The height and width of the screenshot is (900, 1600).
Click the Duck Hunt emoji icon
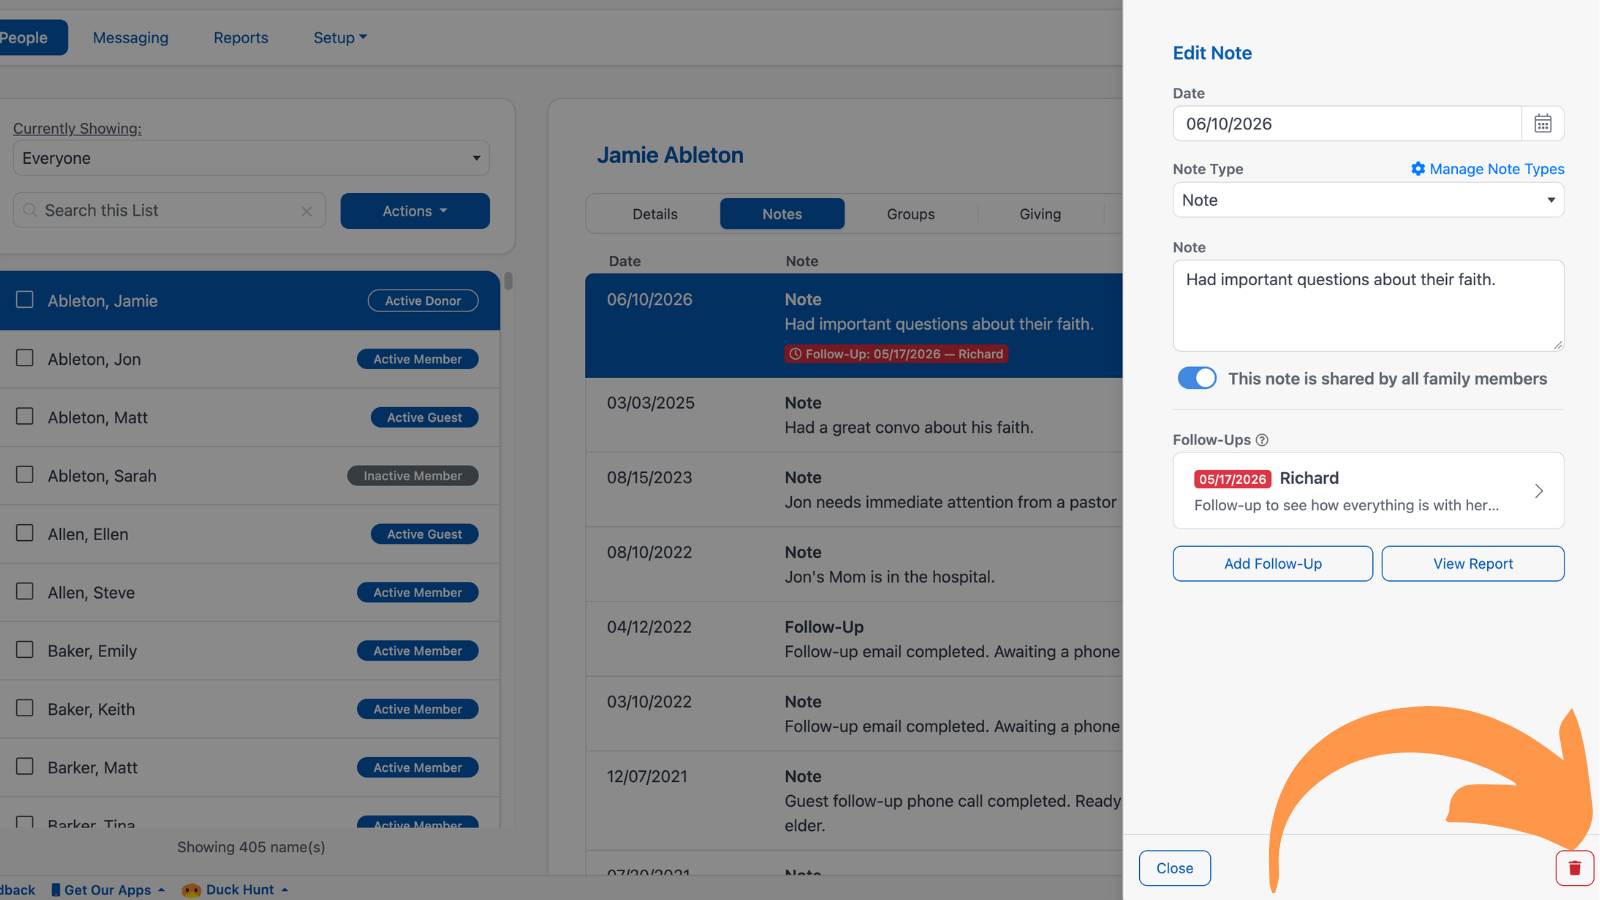click(x=191, y=890)
